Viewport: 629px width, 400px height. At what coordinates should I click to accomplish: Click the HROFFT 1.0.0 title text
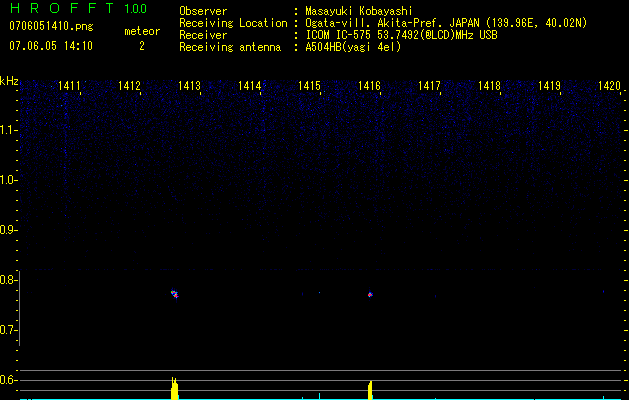[x=79, y=8]
